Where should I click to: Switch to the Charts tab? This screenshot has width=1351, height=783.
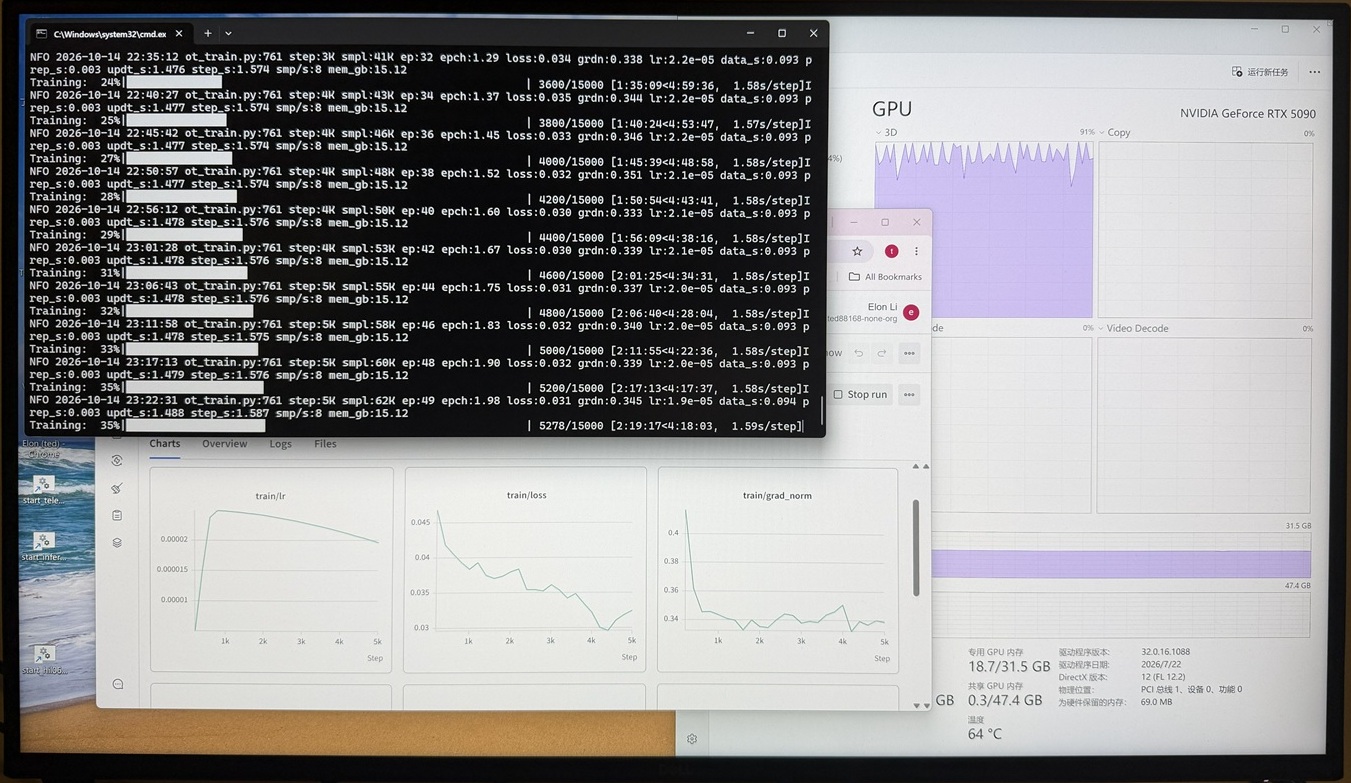pos(165,444)
